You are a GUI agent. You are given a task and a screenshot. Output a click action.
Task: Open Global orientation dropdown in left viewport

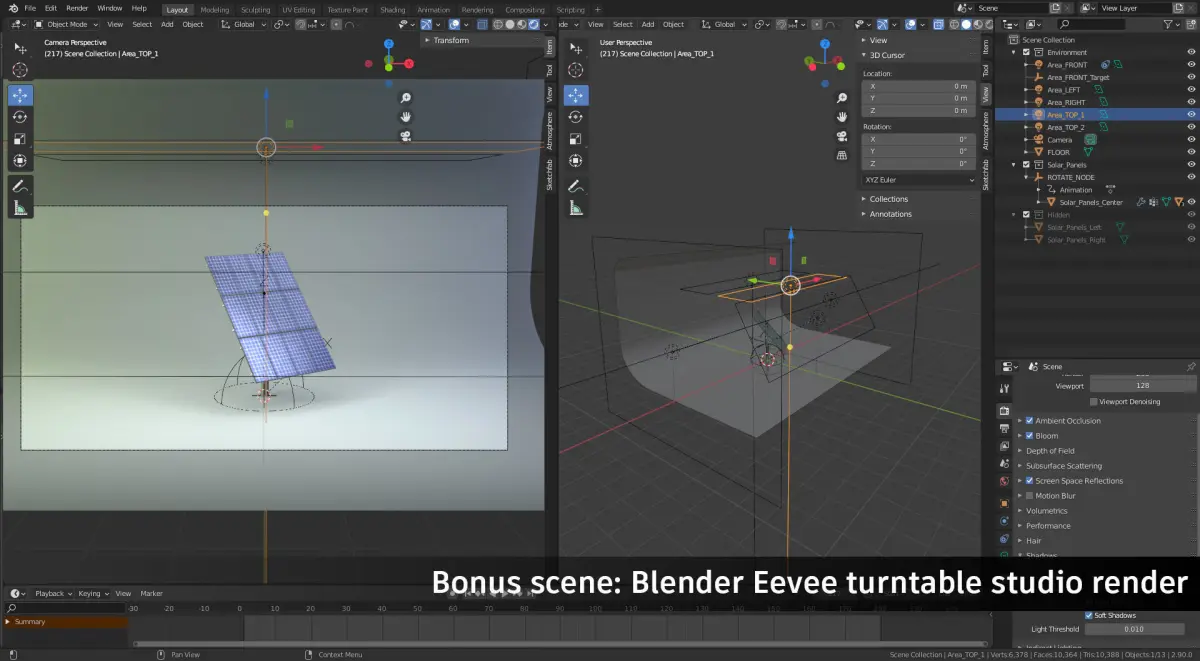click(242, 24)
